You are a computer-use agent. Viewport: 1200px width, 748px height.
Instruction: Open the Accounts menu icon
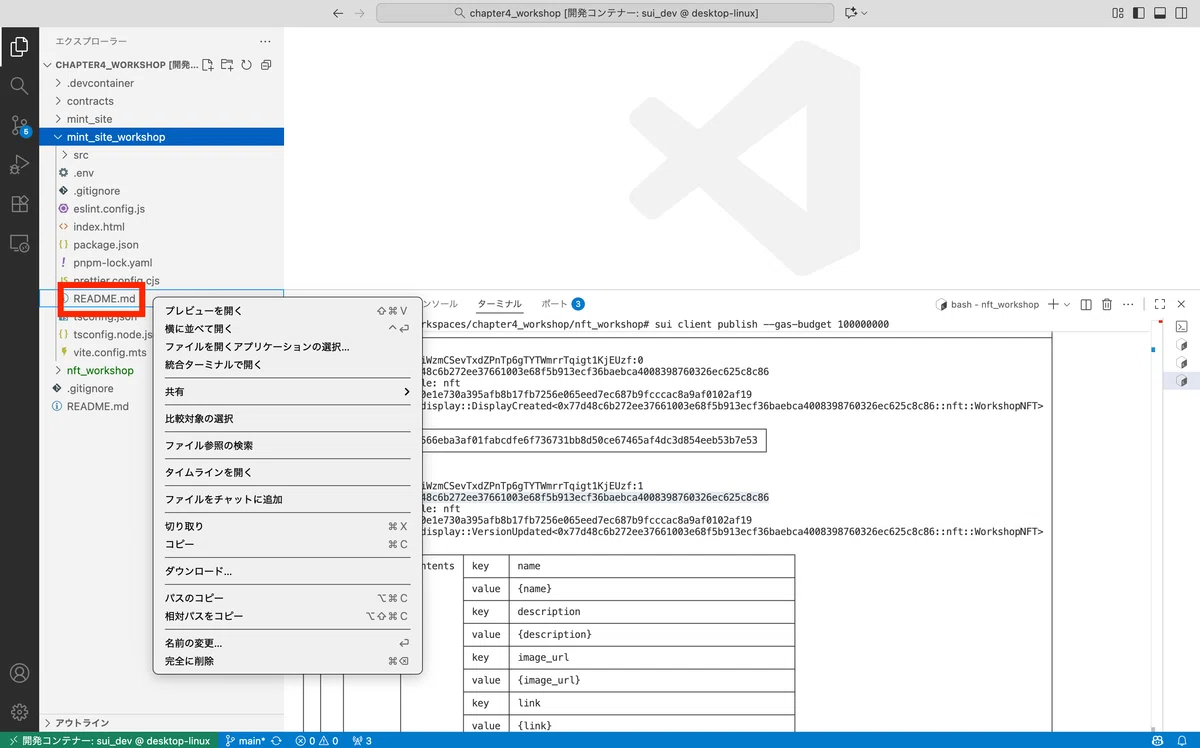(x=19, y=673)
